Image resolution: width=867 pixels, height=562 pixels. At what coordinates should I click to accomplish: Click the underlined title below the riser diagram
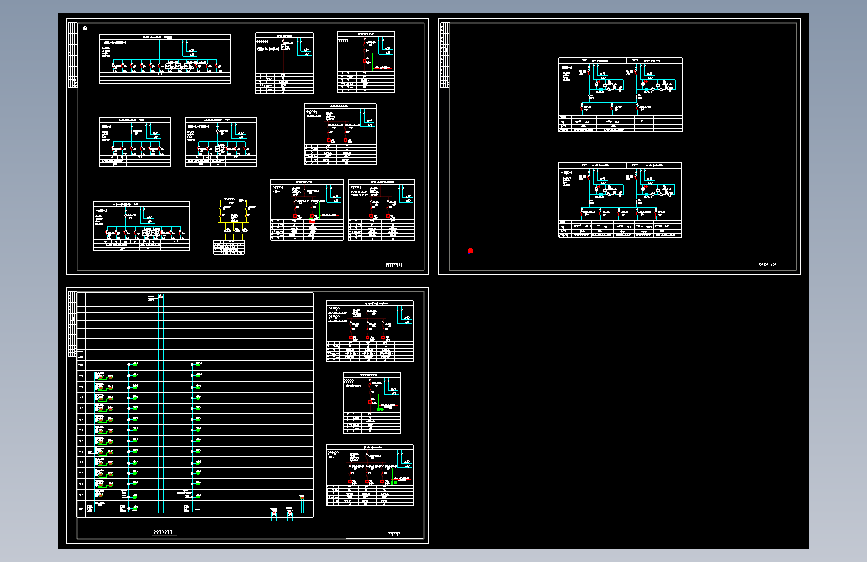coord(163,532)
